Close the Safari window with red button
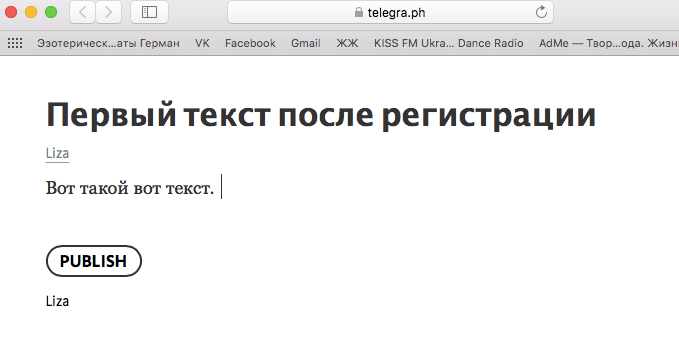 click(x=11, y=12)
